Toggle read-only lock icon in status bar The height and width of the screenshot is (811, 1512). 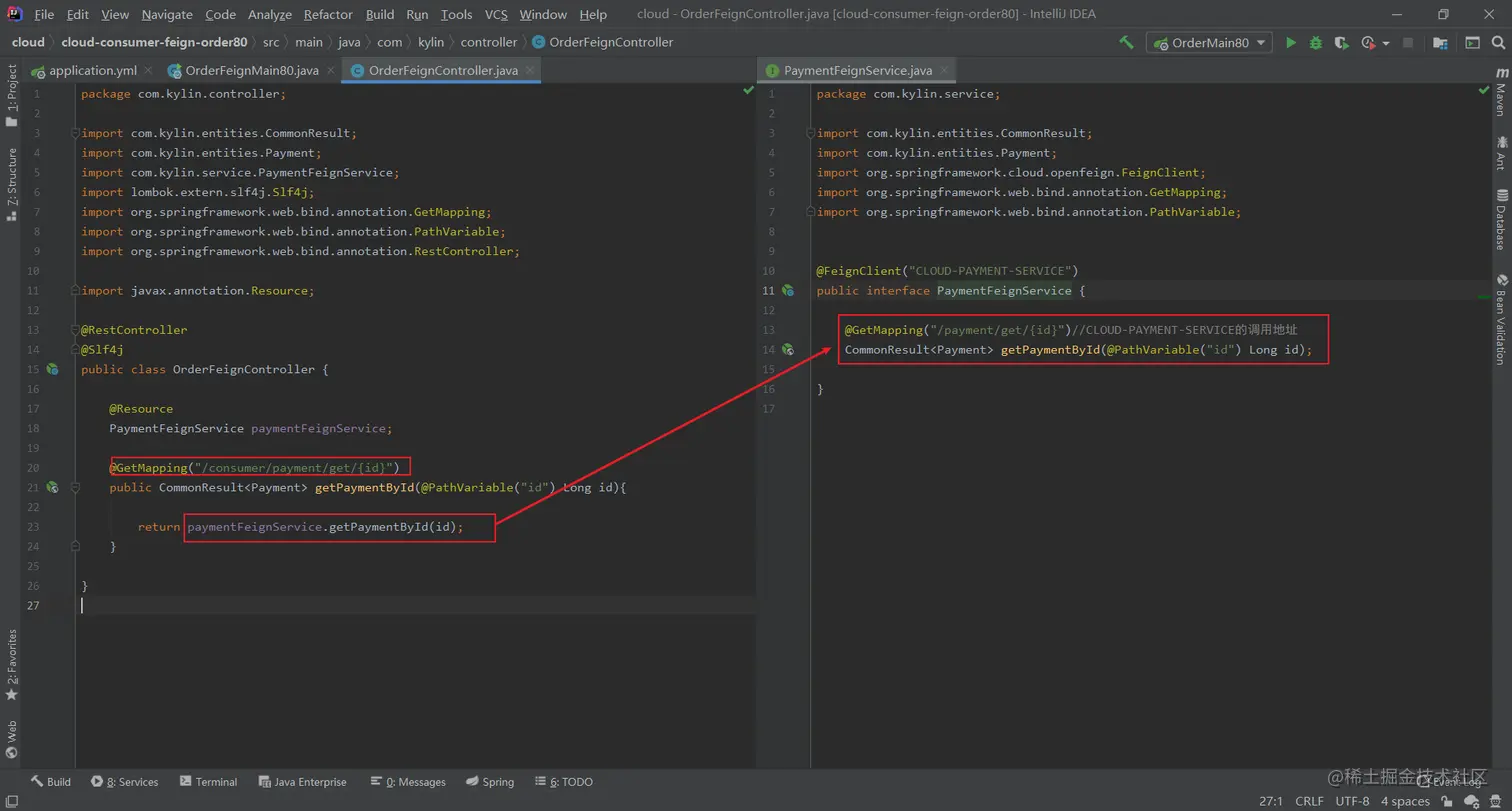coord(1447,801)
